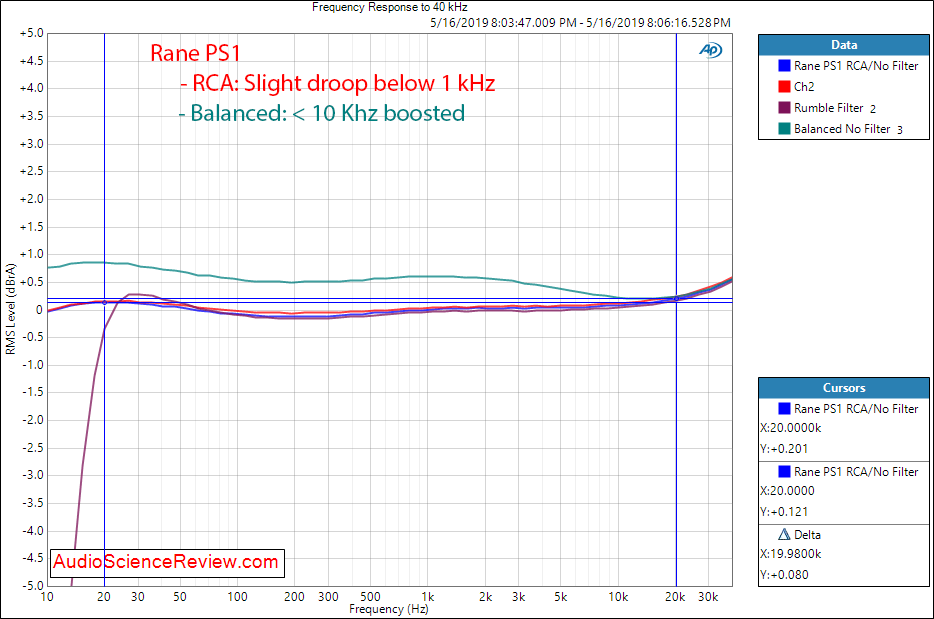Click the Y:+0.121 cursor readout
This screenshot has height=619, width=934.
click(x=784, y=512)
